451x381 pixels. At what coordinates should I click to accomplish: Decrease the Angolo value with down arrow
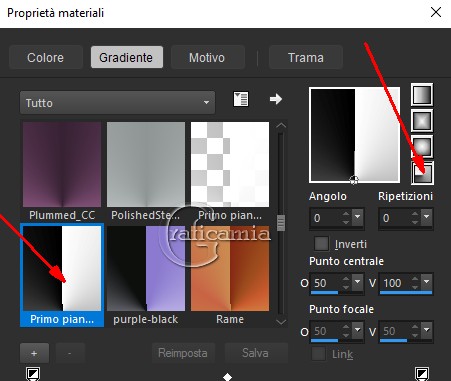[346, 222]
